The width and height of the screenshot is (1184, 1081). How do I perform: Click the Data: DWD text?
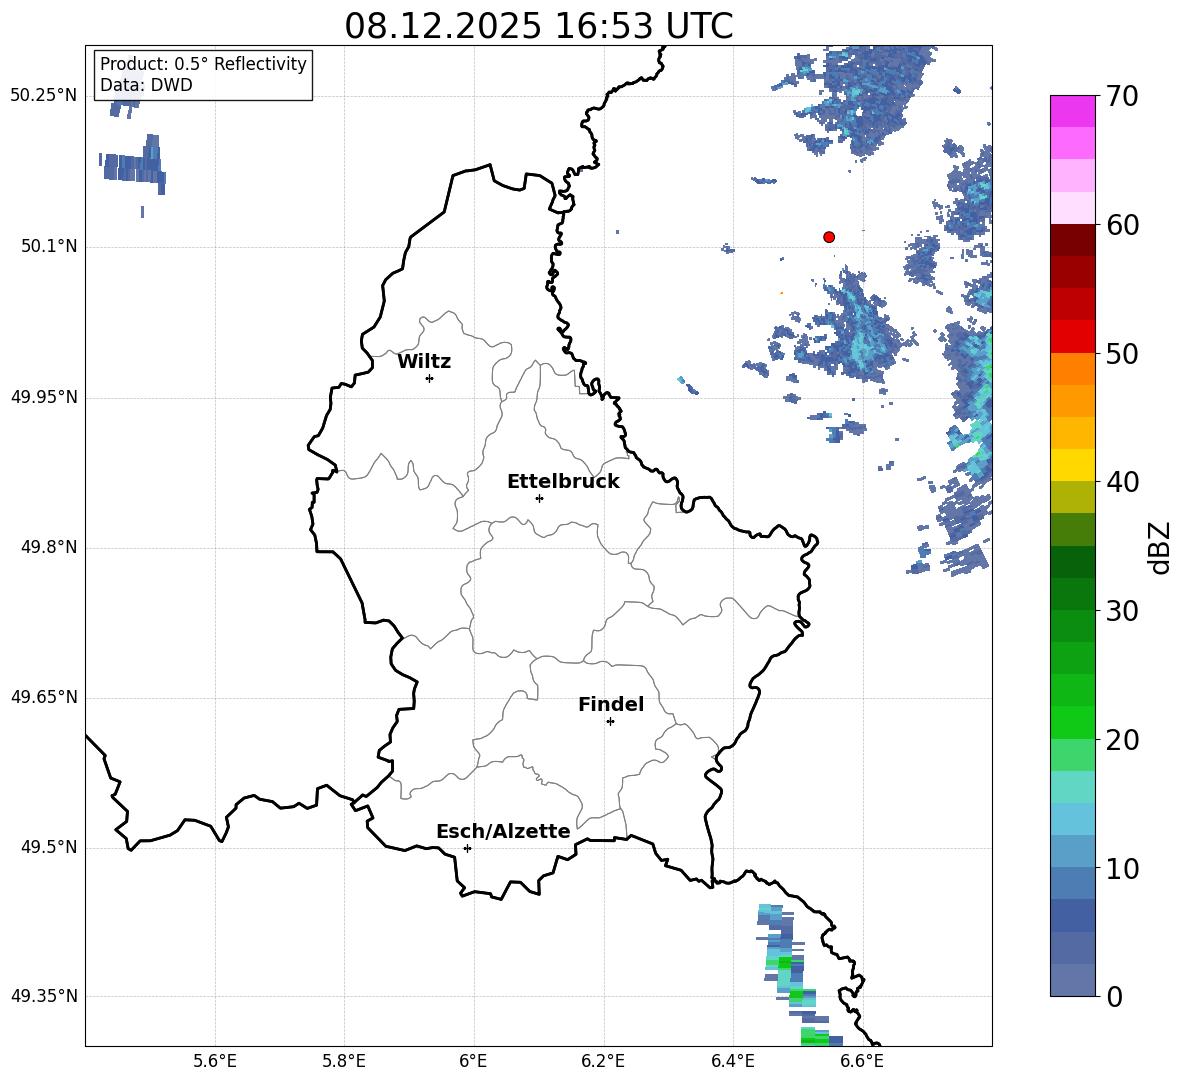146,85
